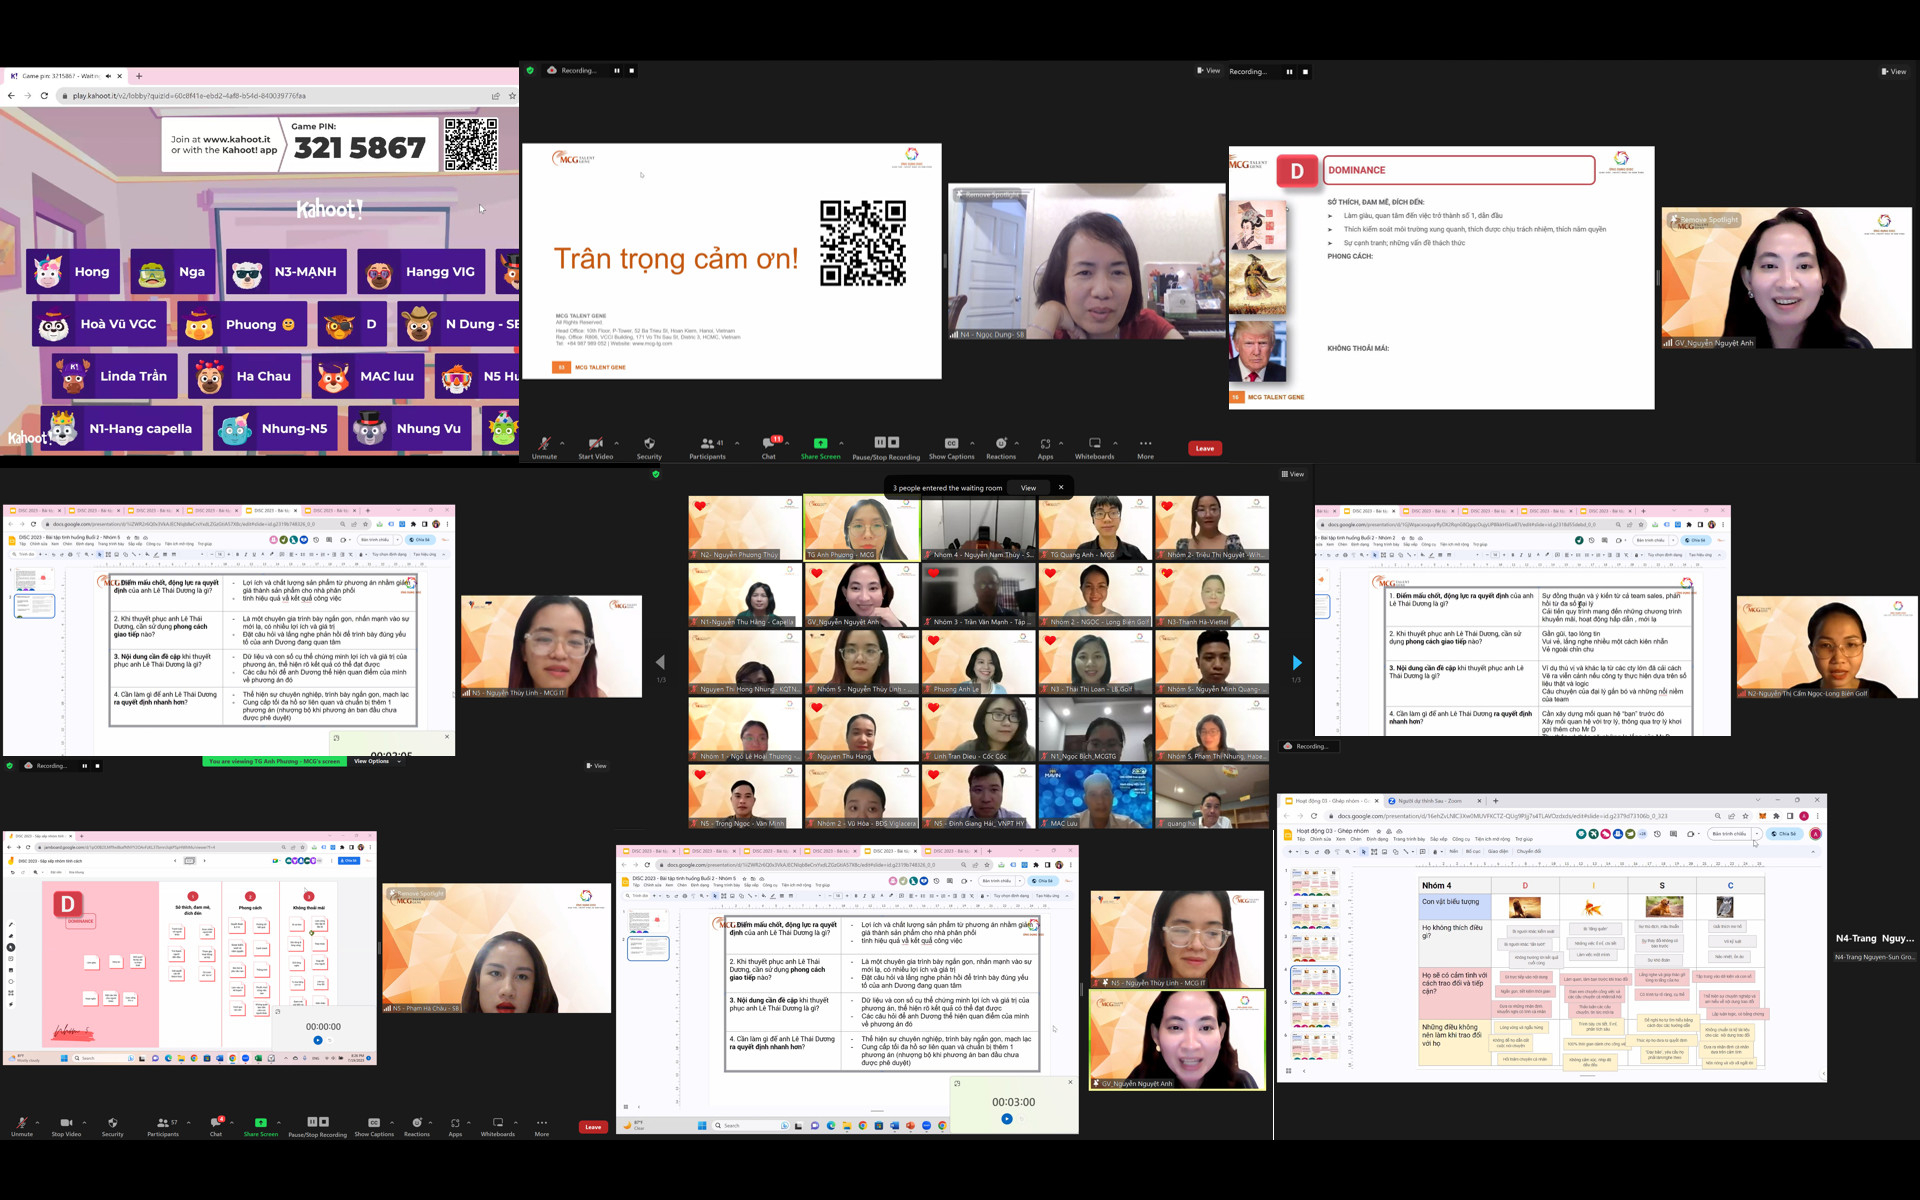Open Chat with 4 unread messages
This screenshot has height=1200, width=1920.
pos(216,1126)
